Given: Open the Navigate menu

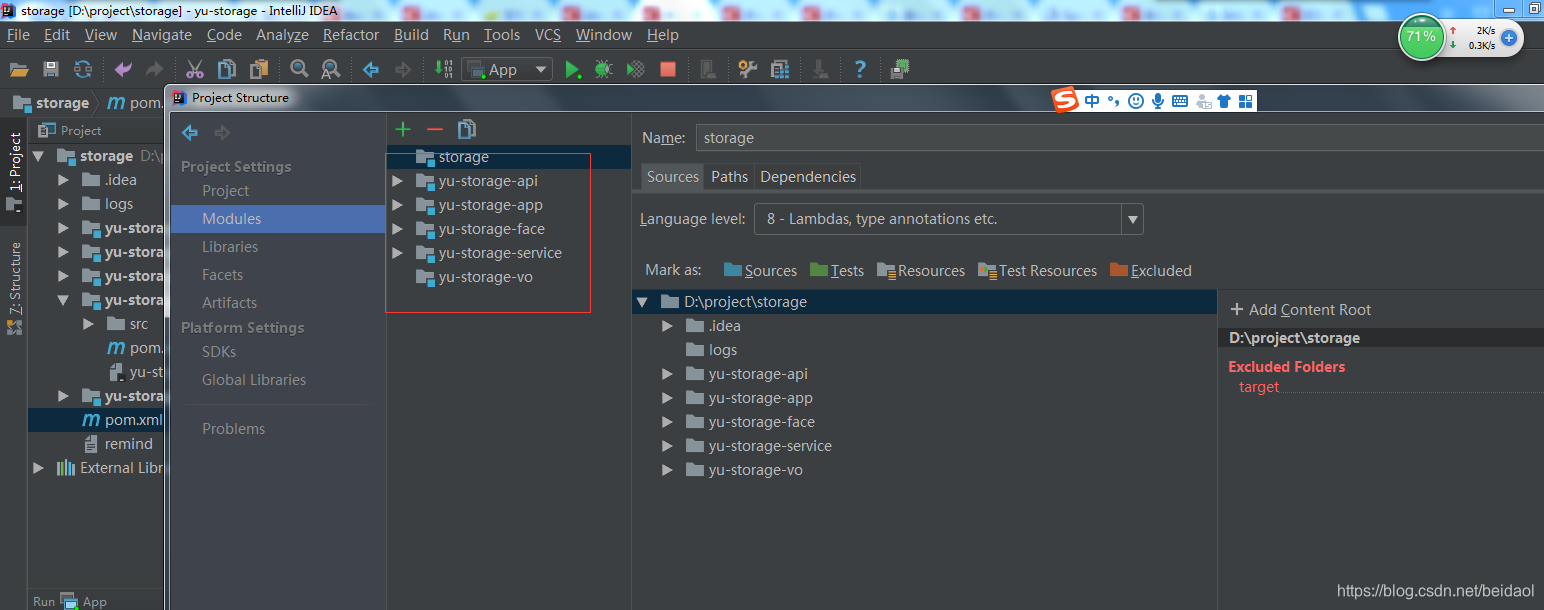Looking at the screenshot, I should [161, 35].
